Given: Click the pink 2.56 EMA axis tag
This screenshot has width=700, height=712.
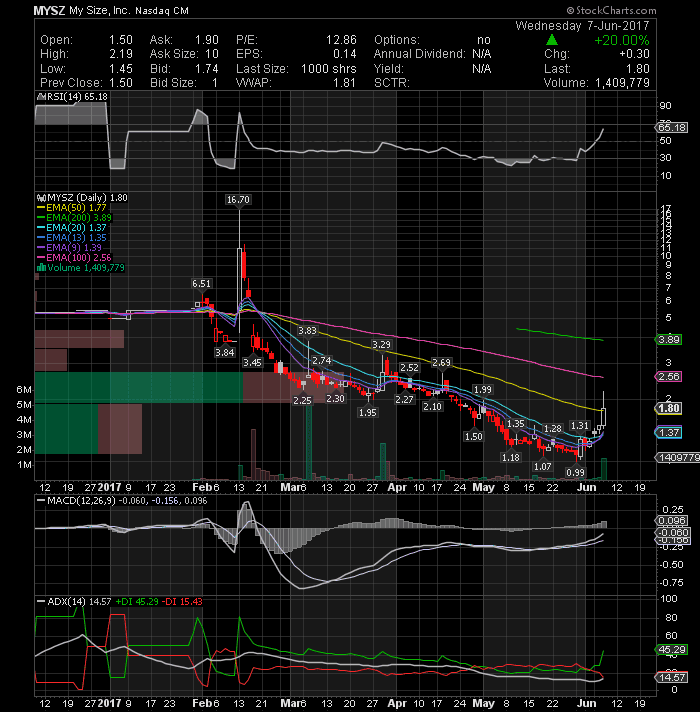Looking at the screenshot, I should [x=669, y=376].
